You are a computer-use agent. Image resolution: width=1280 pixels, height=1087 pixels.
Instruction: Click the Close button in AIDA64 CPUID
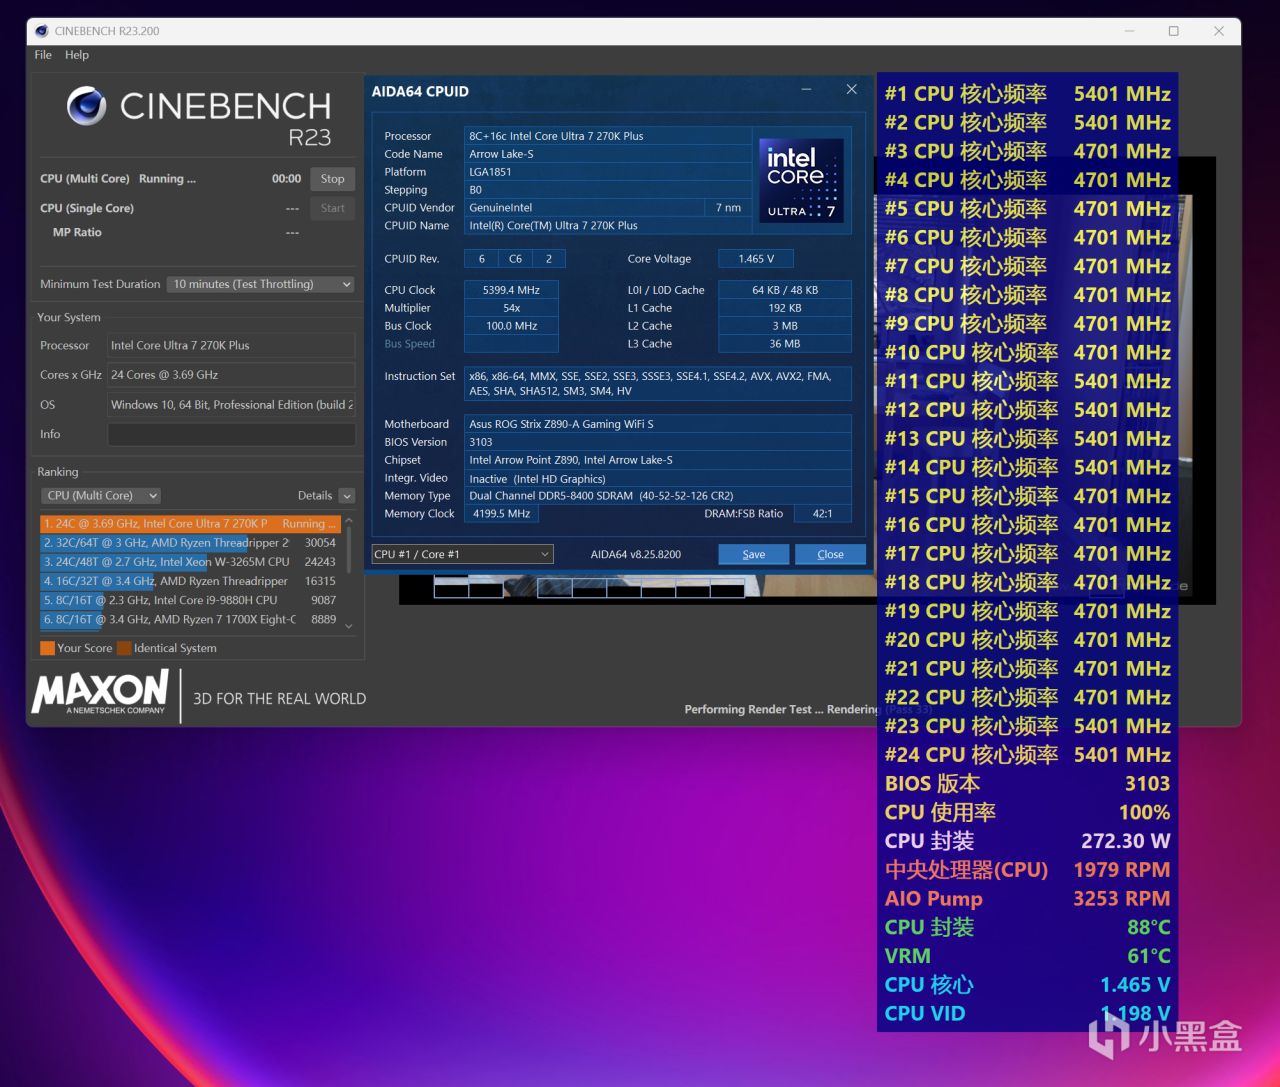(830, 554)
